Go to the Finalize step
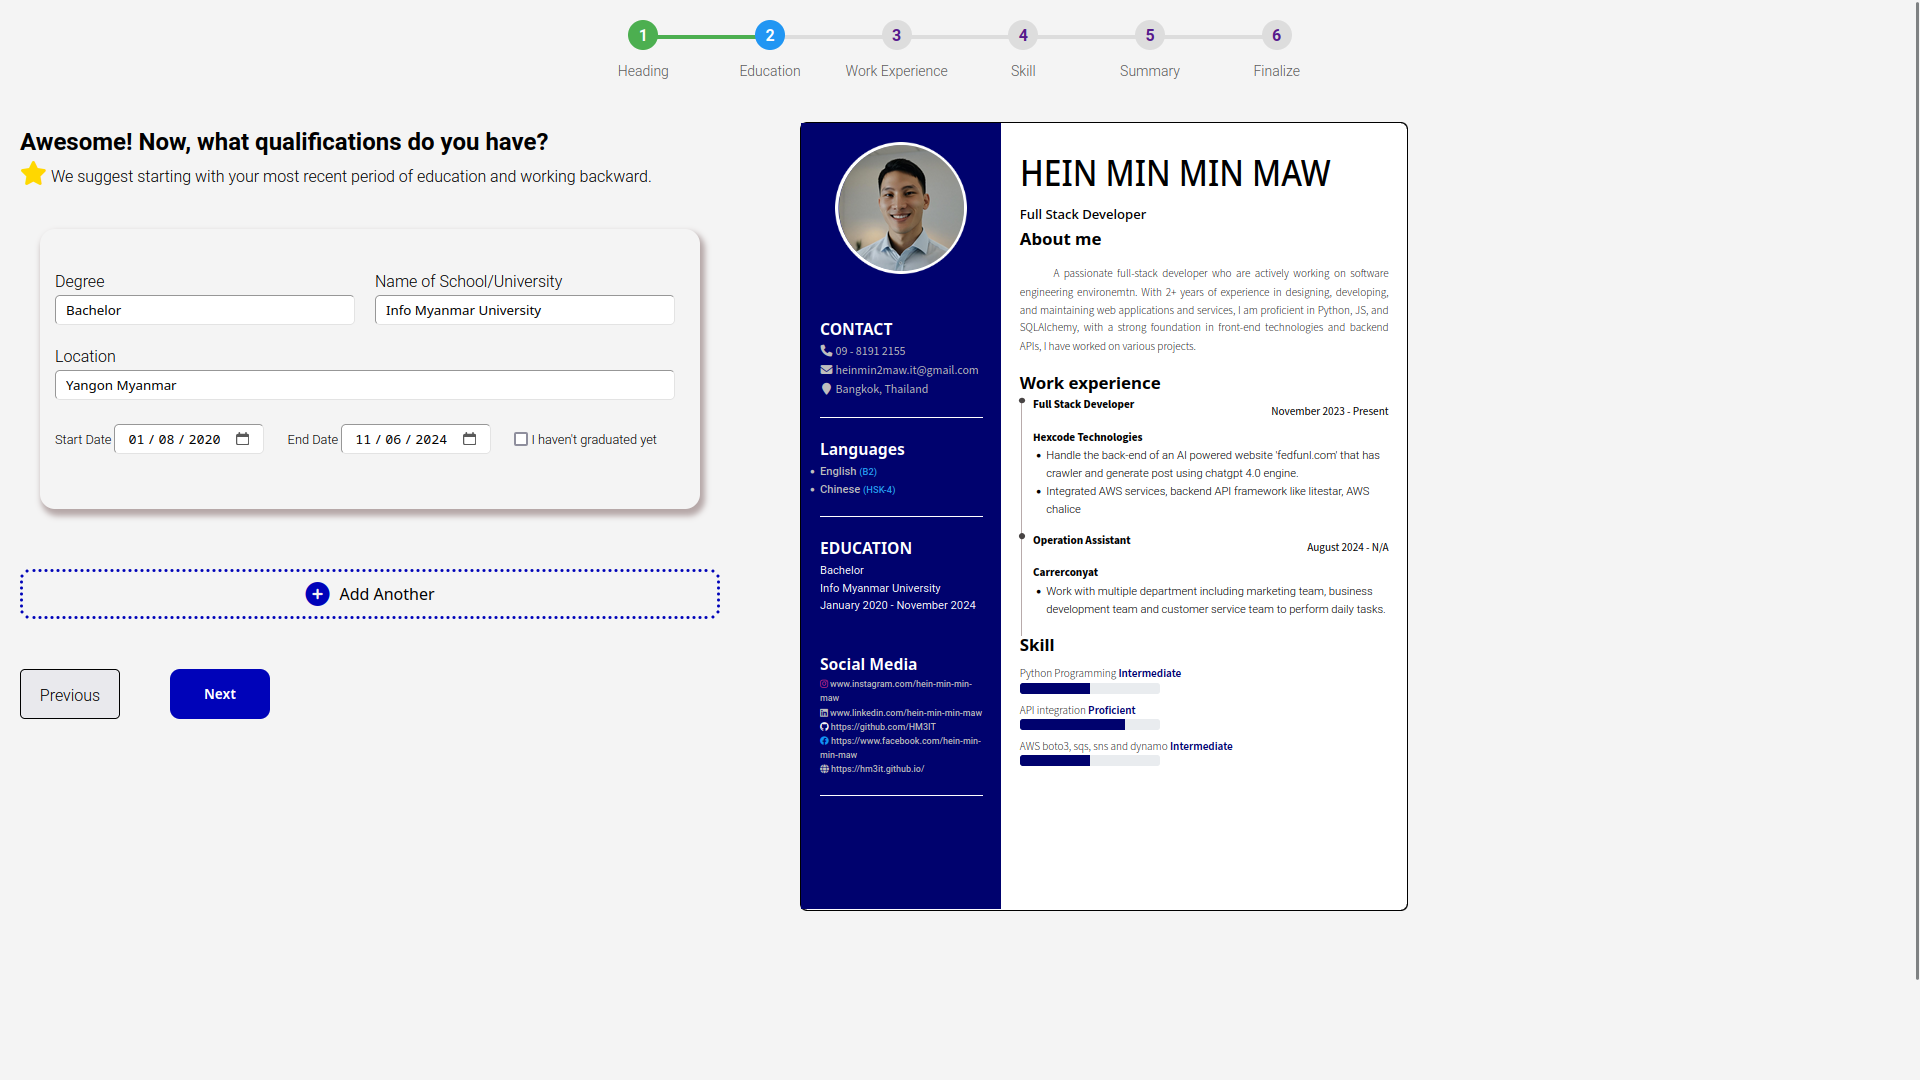 point(1275,35)
